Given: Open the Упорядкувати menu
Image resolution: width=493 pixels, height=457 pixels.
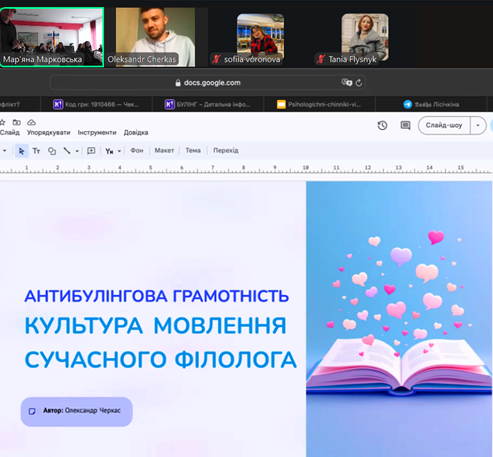Looking at the screenshot, I should pos(49,133).
